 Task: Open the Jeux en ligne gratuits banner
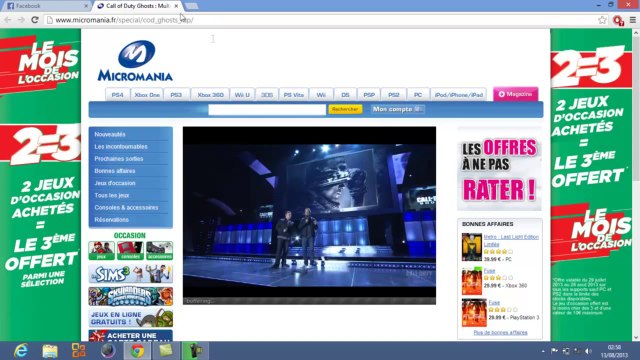point(131,318)
